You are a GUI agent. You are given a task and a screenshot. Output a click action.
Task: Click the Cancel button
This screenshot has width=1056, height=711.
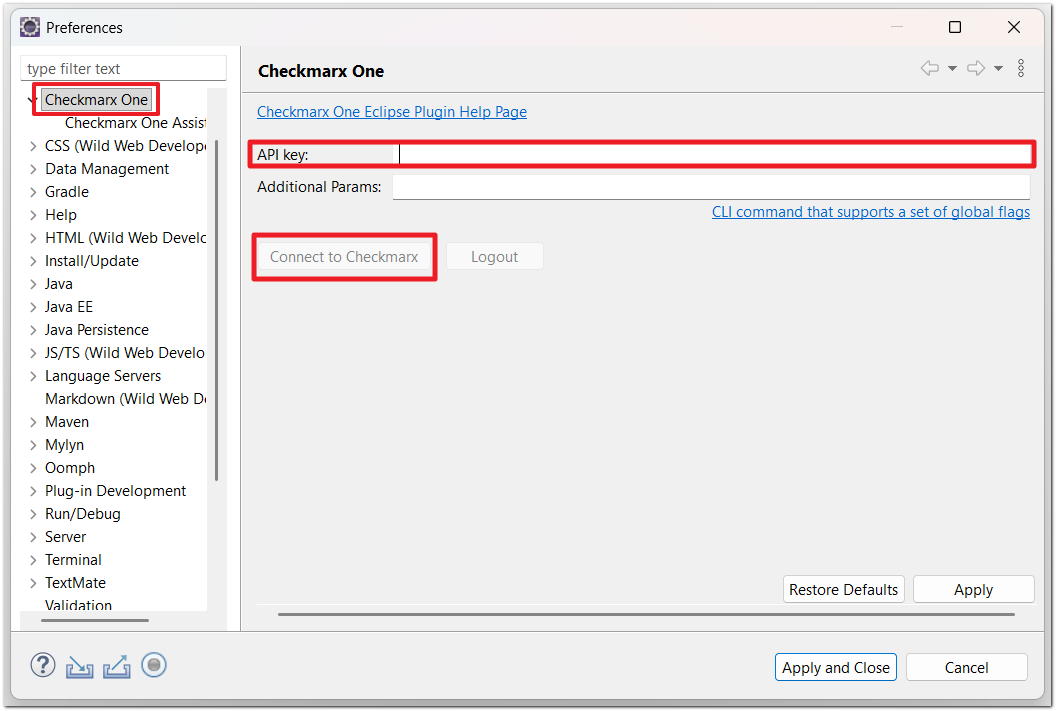tap(966, 667)
